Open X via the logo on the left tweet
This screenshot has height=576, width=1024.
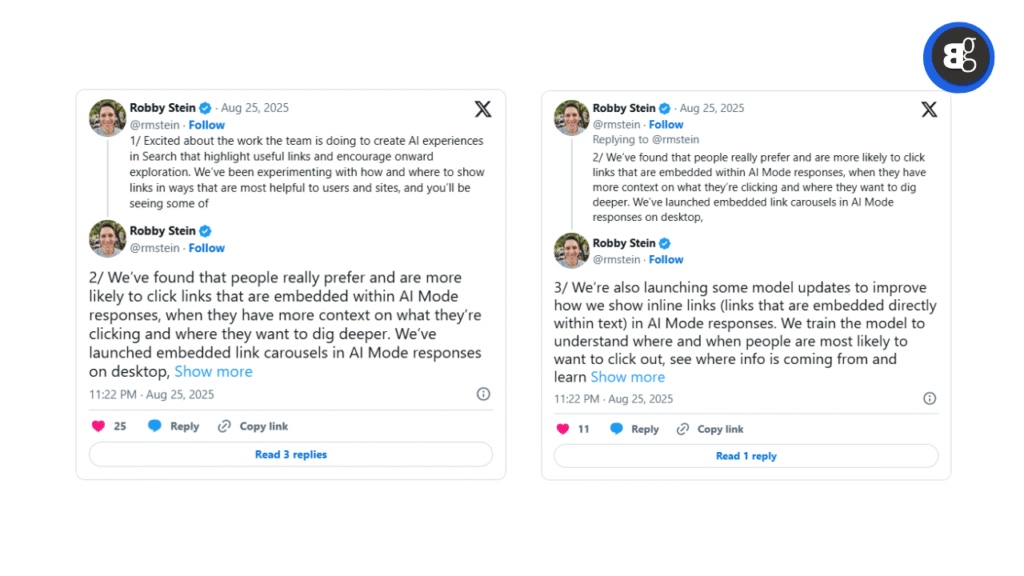[x=483, y=110]
